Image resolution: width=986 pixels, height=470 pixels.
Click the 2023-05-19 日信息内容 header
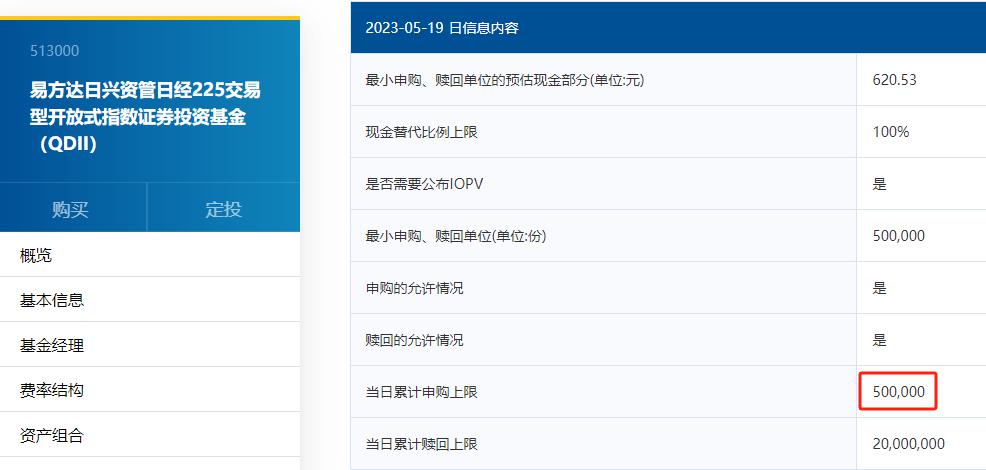441,28
